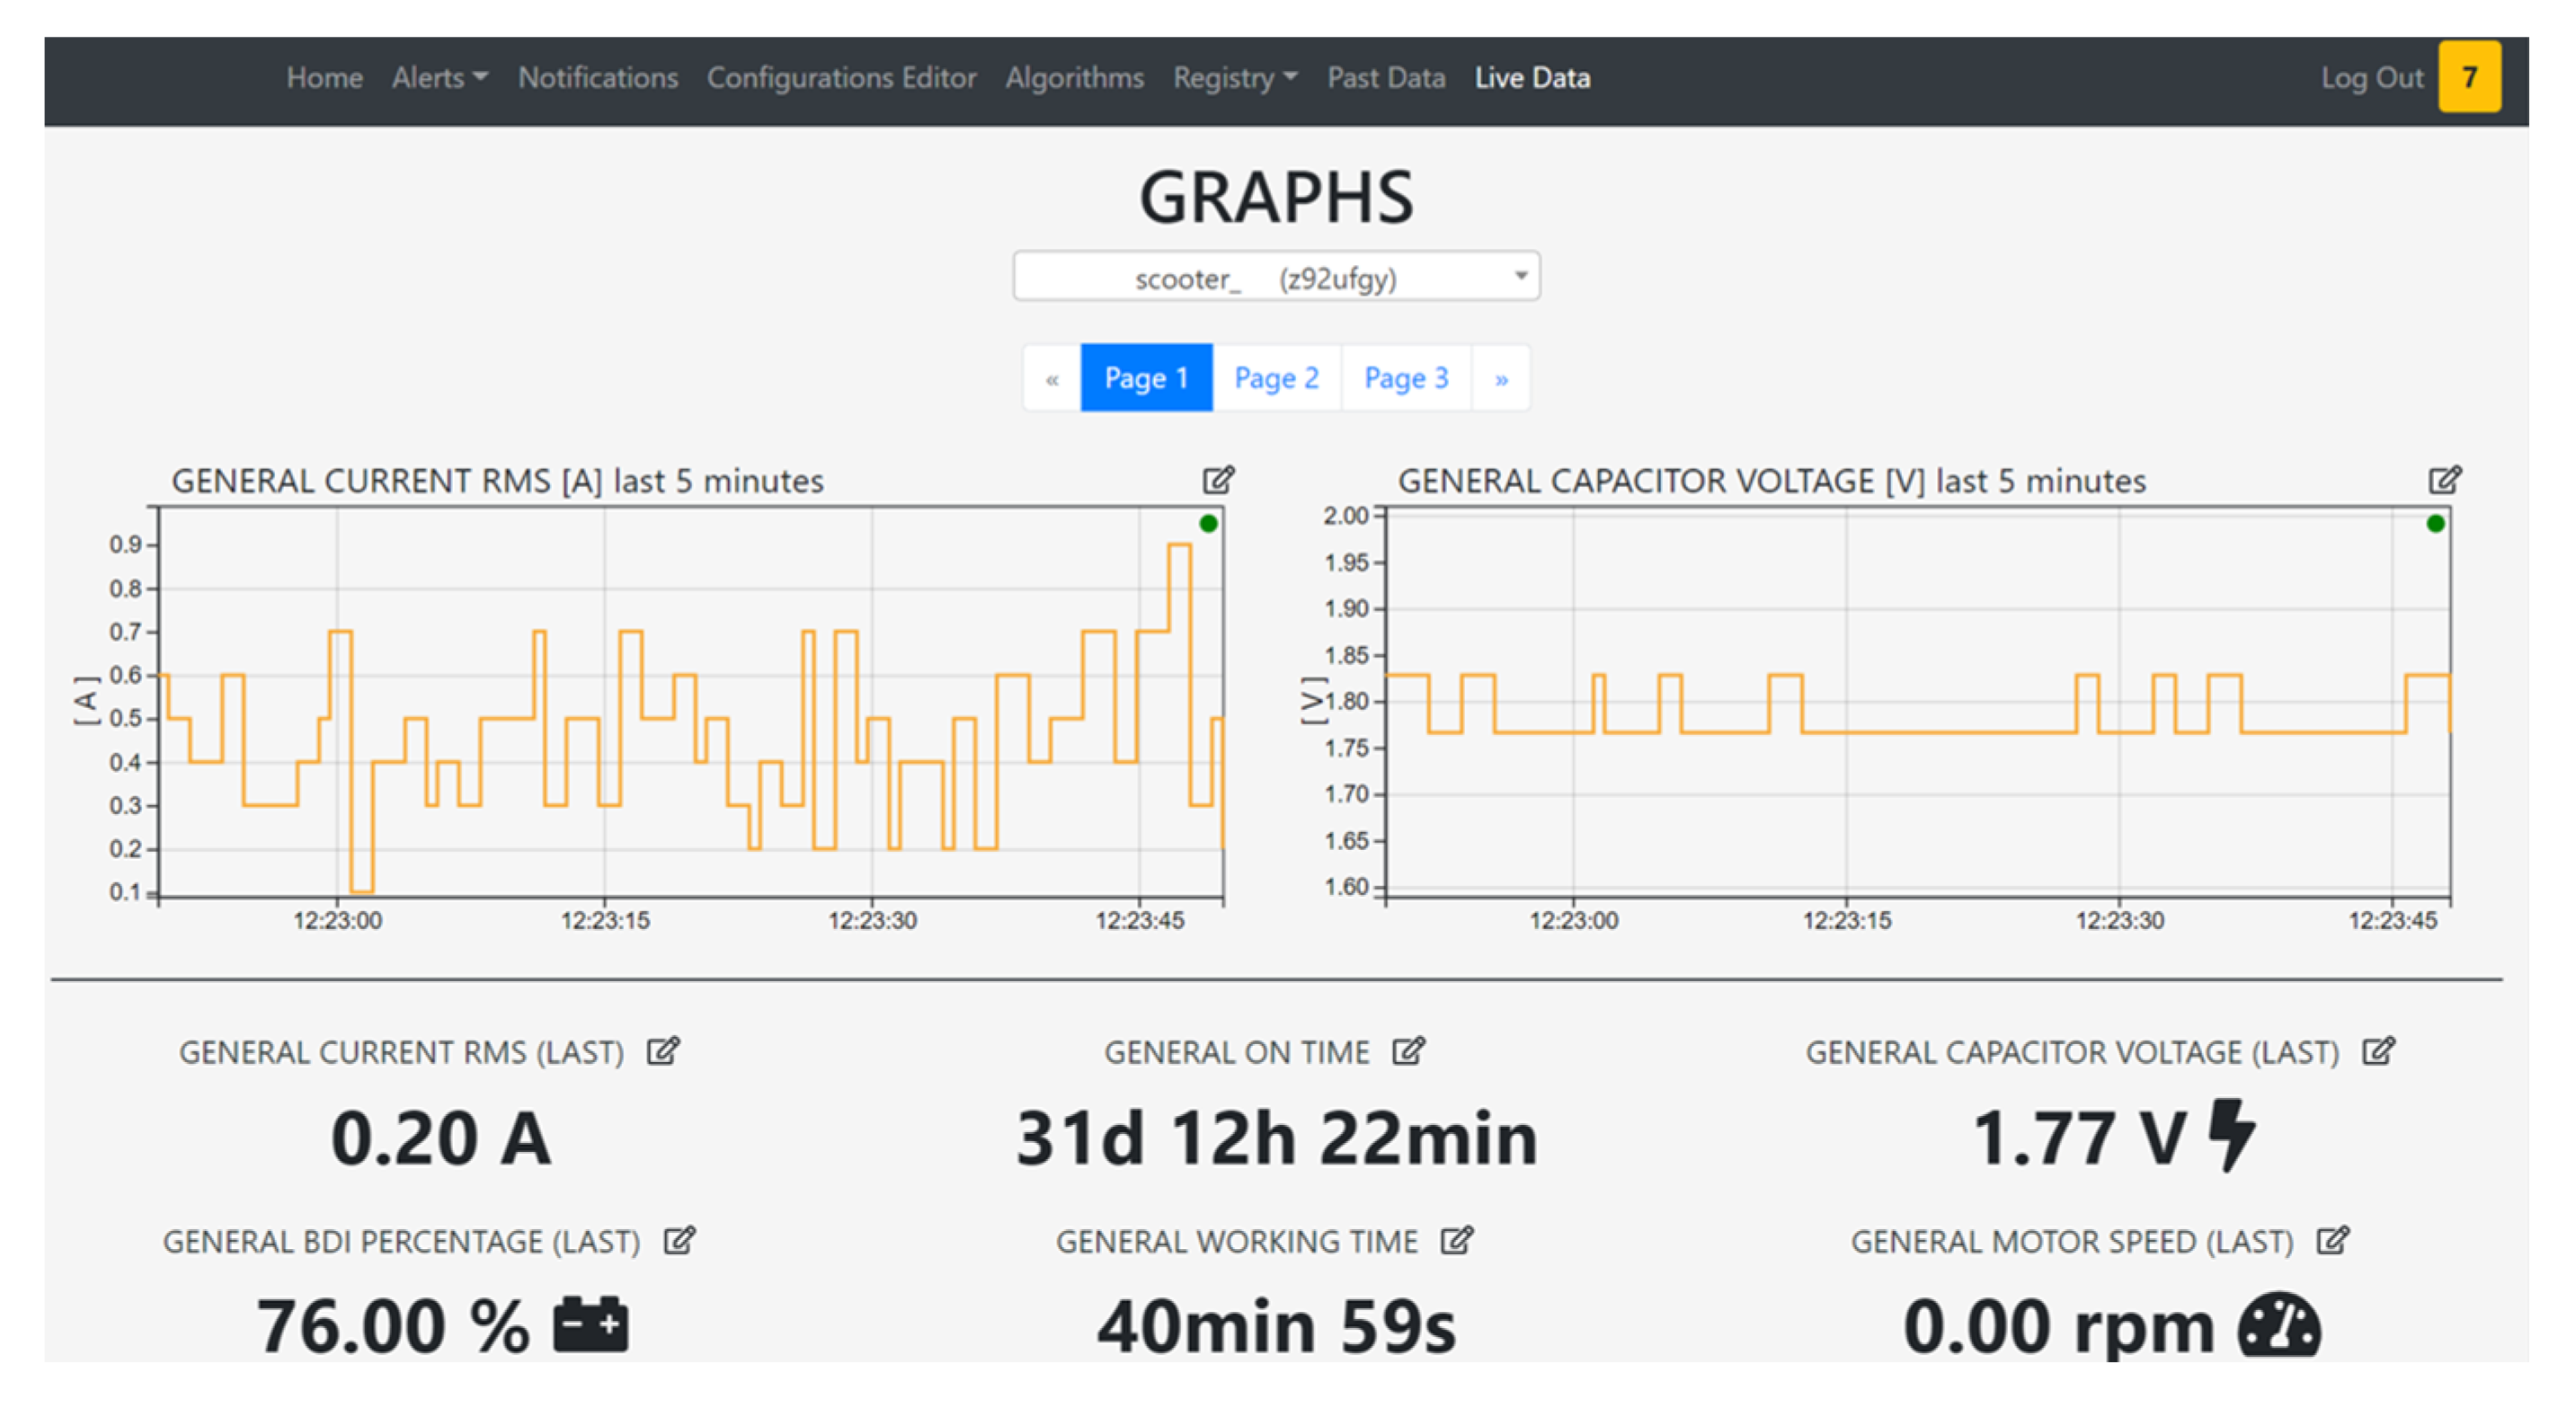Edit the General BDI Percentage widget
This screenshot has height=1408, width=2576.
coord(679,1241)
